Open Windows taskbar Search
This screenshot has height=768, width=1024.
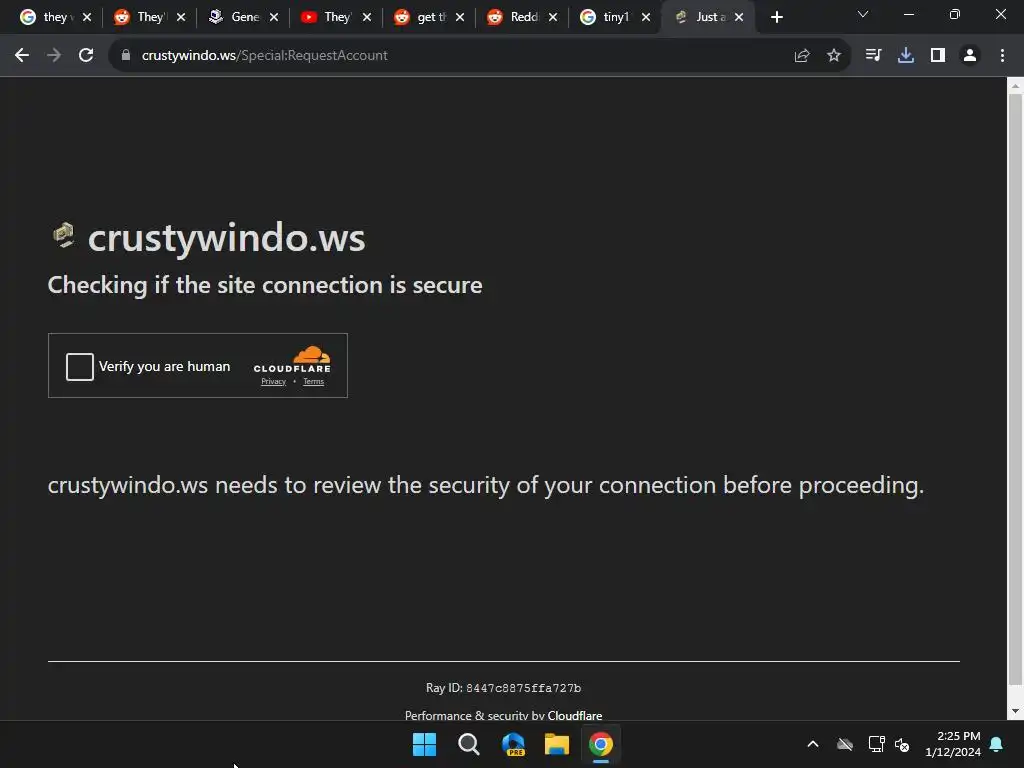[x=469, y=744]
